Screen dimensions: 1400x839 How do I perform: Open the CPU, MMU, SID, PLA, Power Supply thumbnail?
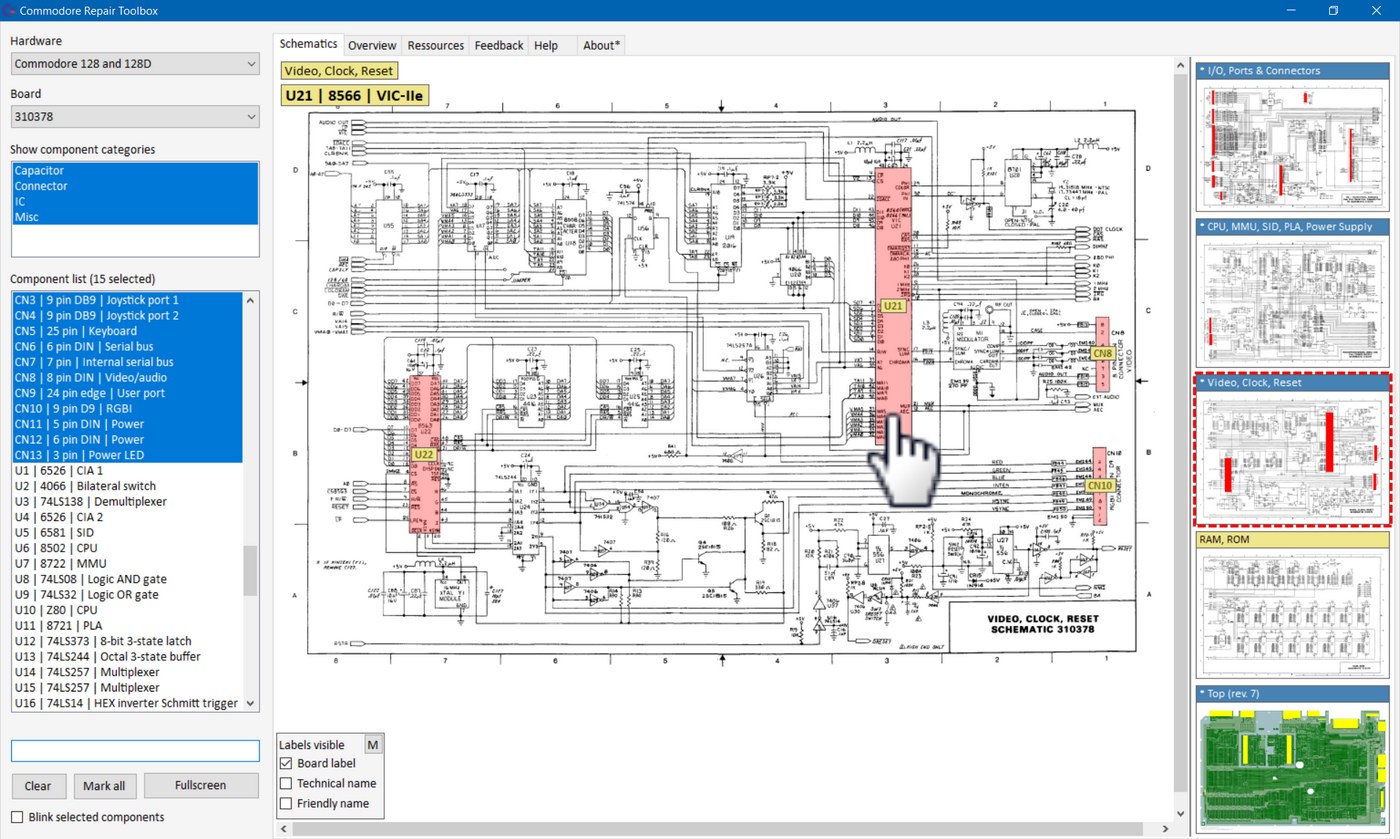(x=1292, y=292)
